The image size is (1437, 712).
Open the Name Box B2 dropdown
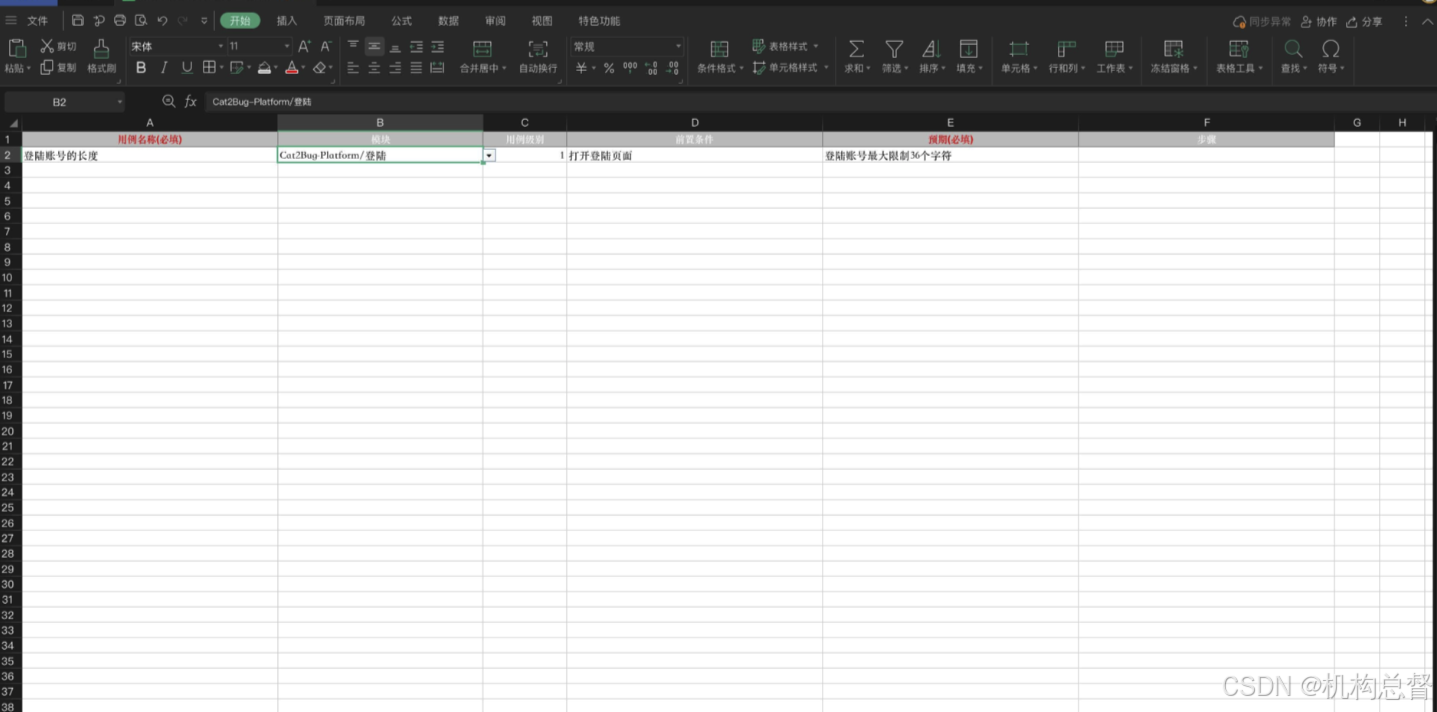[x=120, y=102]
